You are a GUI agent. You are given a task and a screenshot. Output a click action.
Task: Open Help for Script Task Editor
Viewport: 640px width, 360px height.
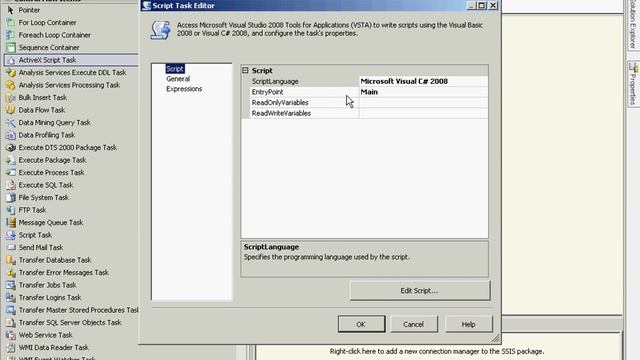(469, 324)
